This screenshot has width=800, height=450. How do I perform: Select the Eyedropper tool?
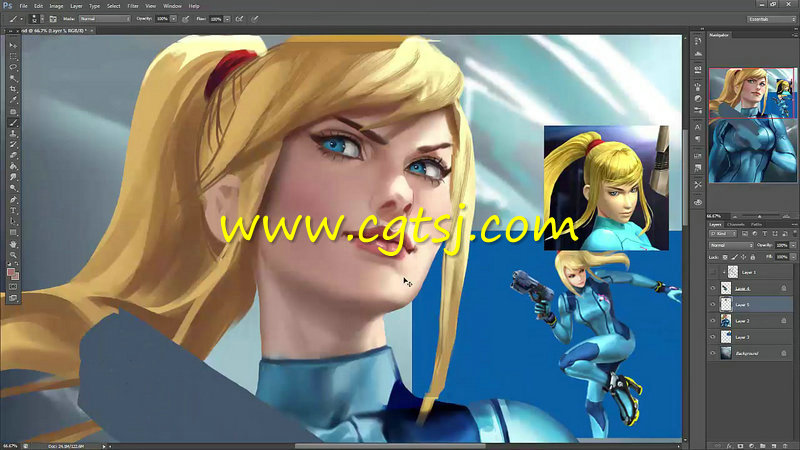click(13, 101)
